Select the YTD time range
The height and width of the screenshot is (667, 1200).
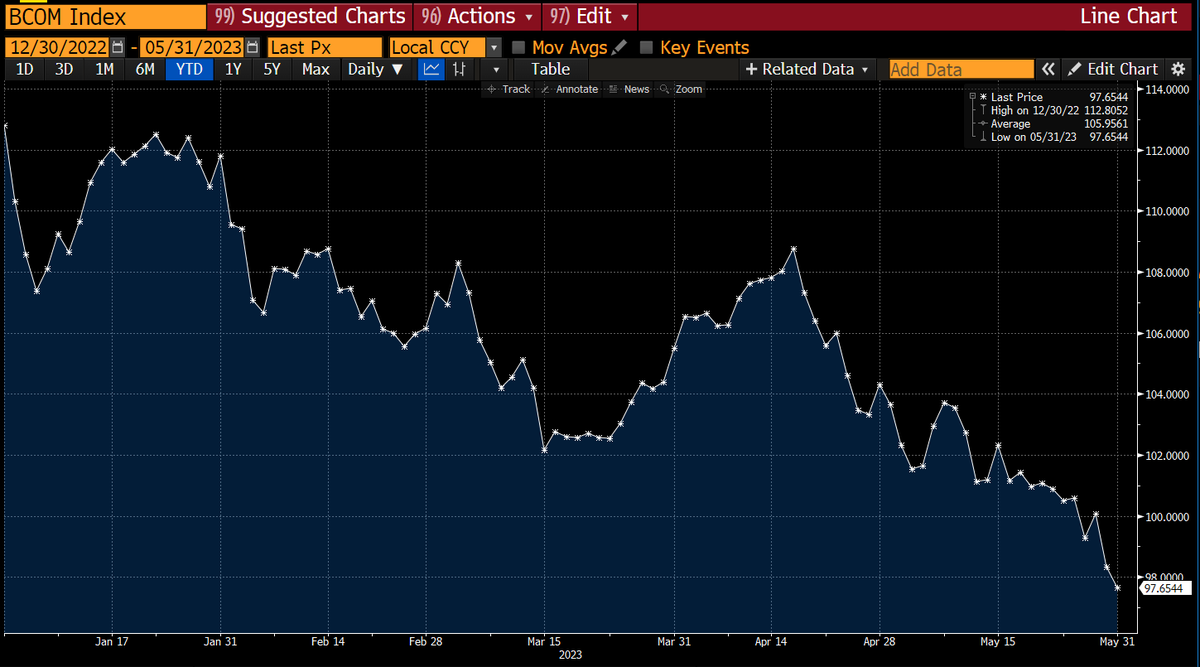tap(189, 69)
